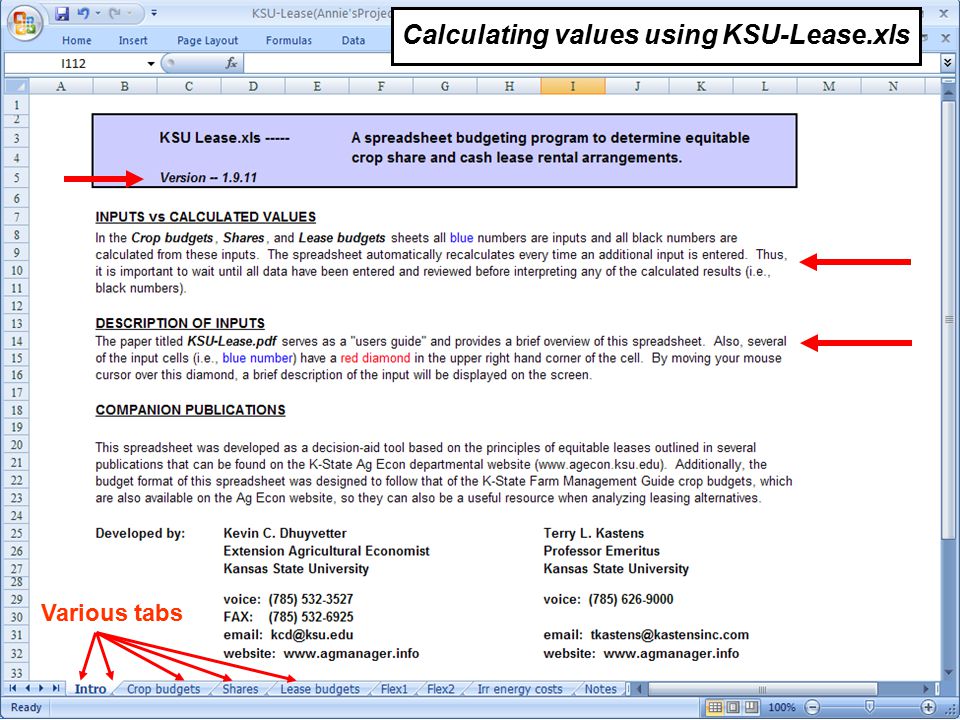Click the Name Box showing I112
This screenshot has width=960, height=720.
73,63
